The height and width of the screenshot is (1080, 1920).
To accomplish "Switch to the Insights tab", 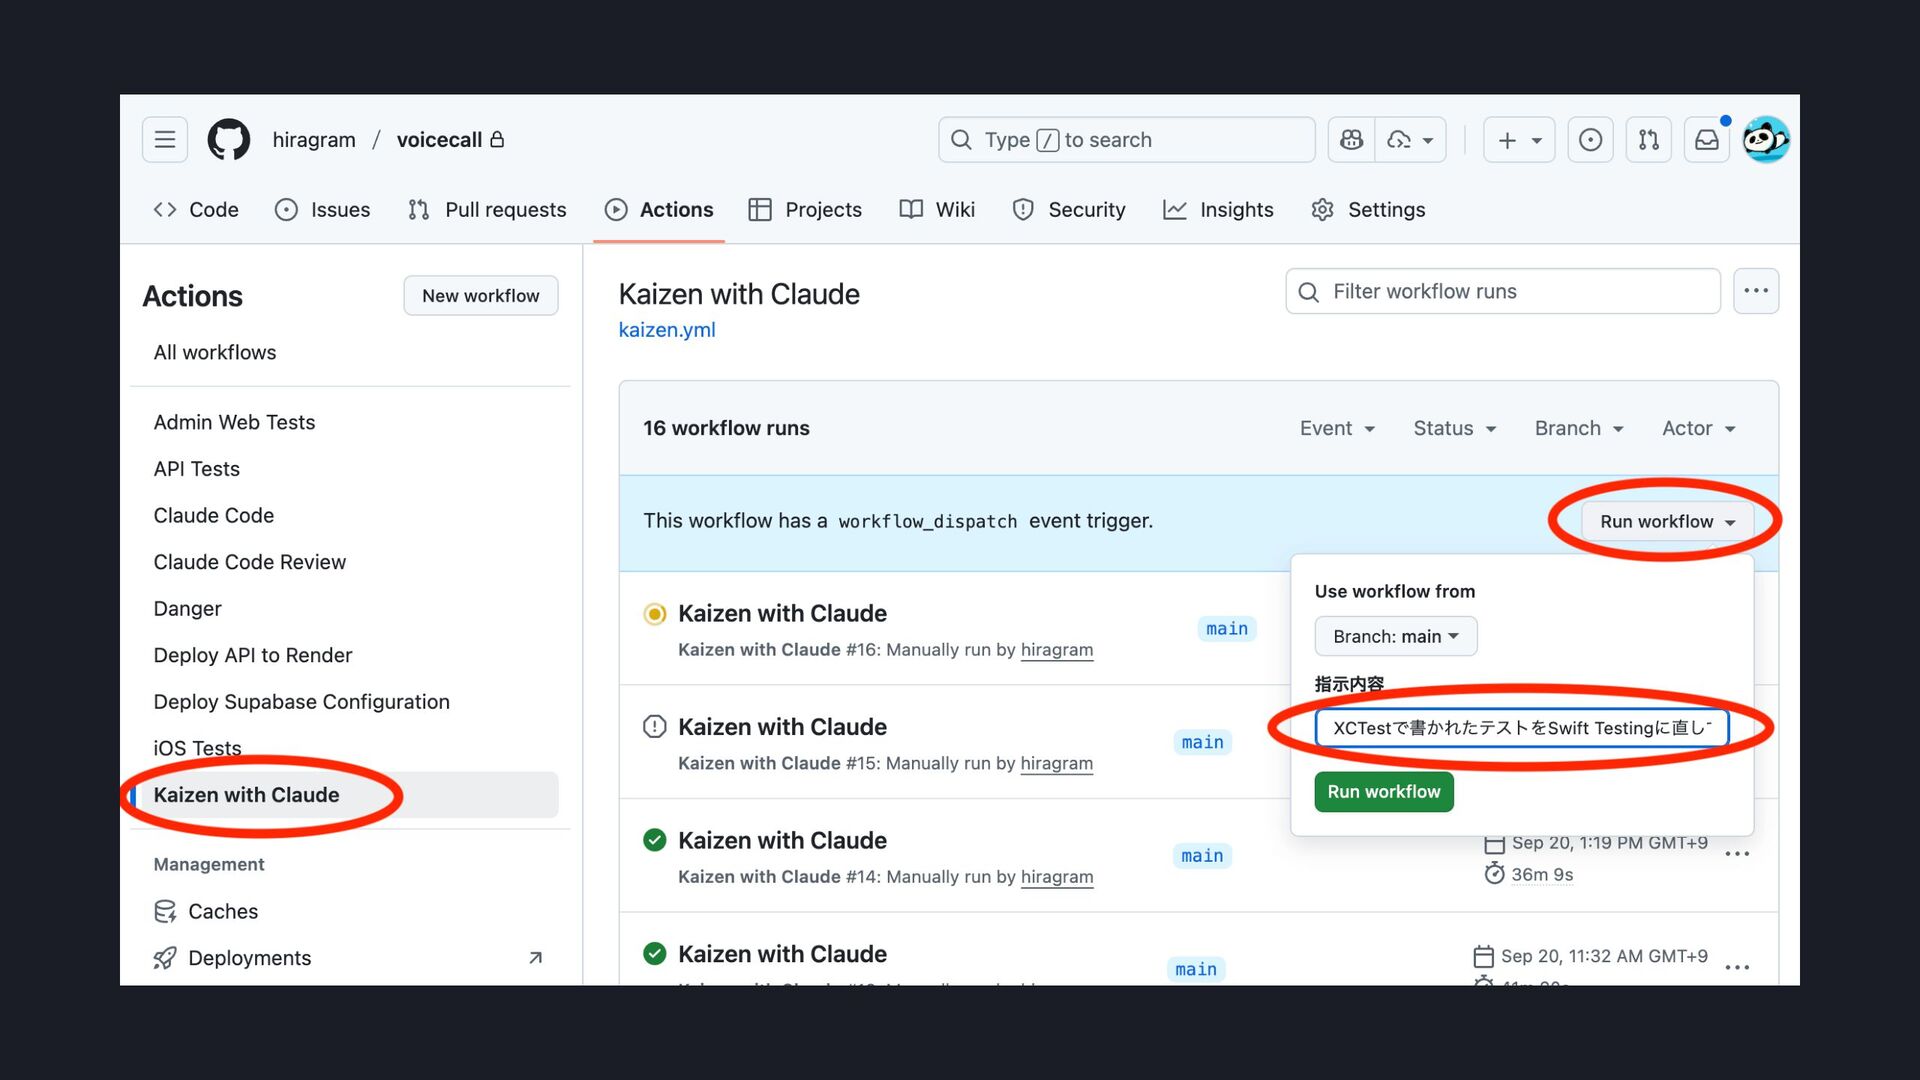I will pos(1218,210).
